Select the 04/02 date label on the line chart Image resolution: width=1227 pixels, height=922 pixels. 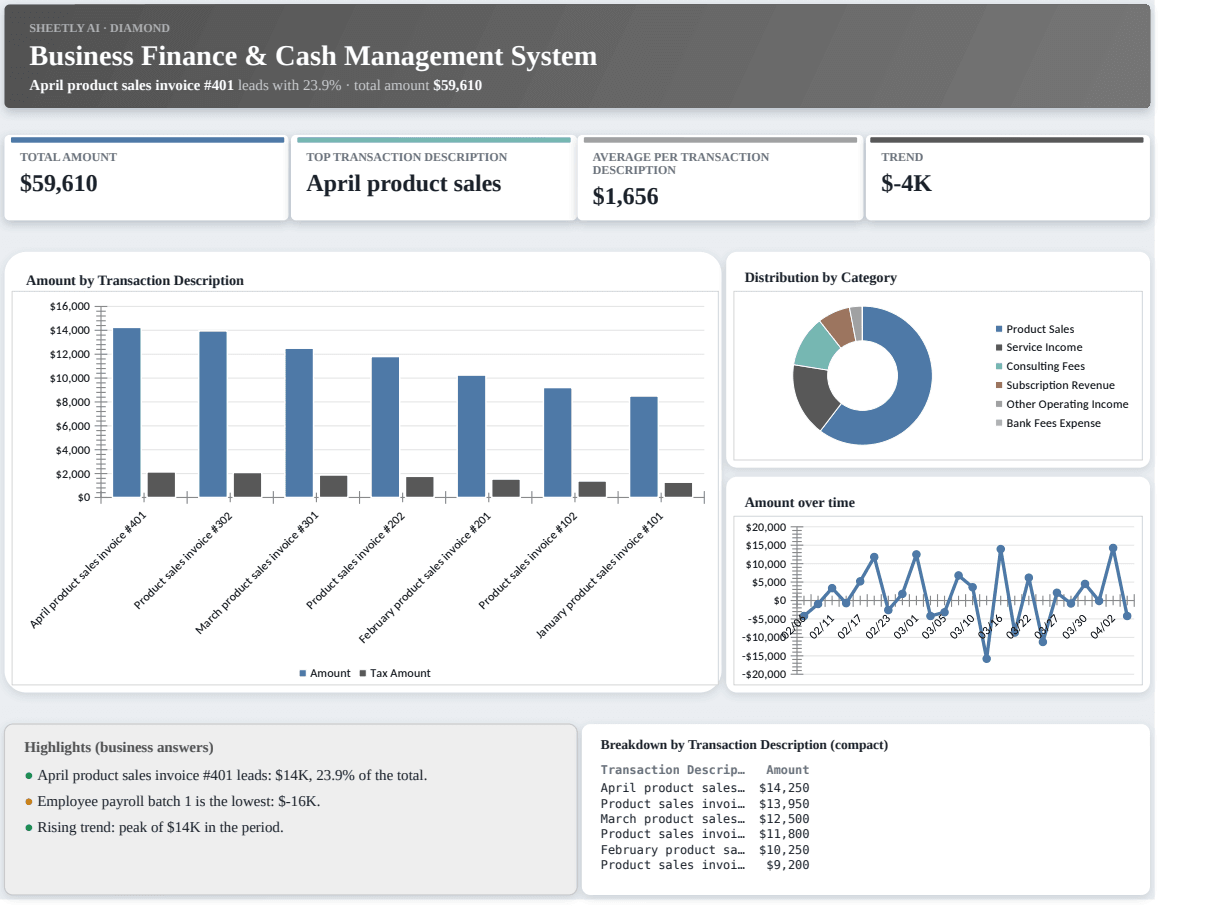pos(1103,626)
